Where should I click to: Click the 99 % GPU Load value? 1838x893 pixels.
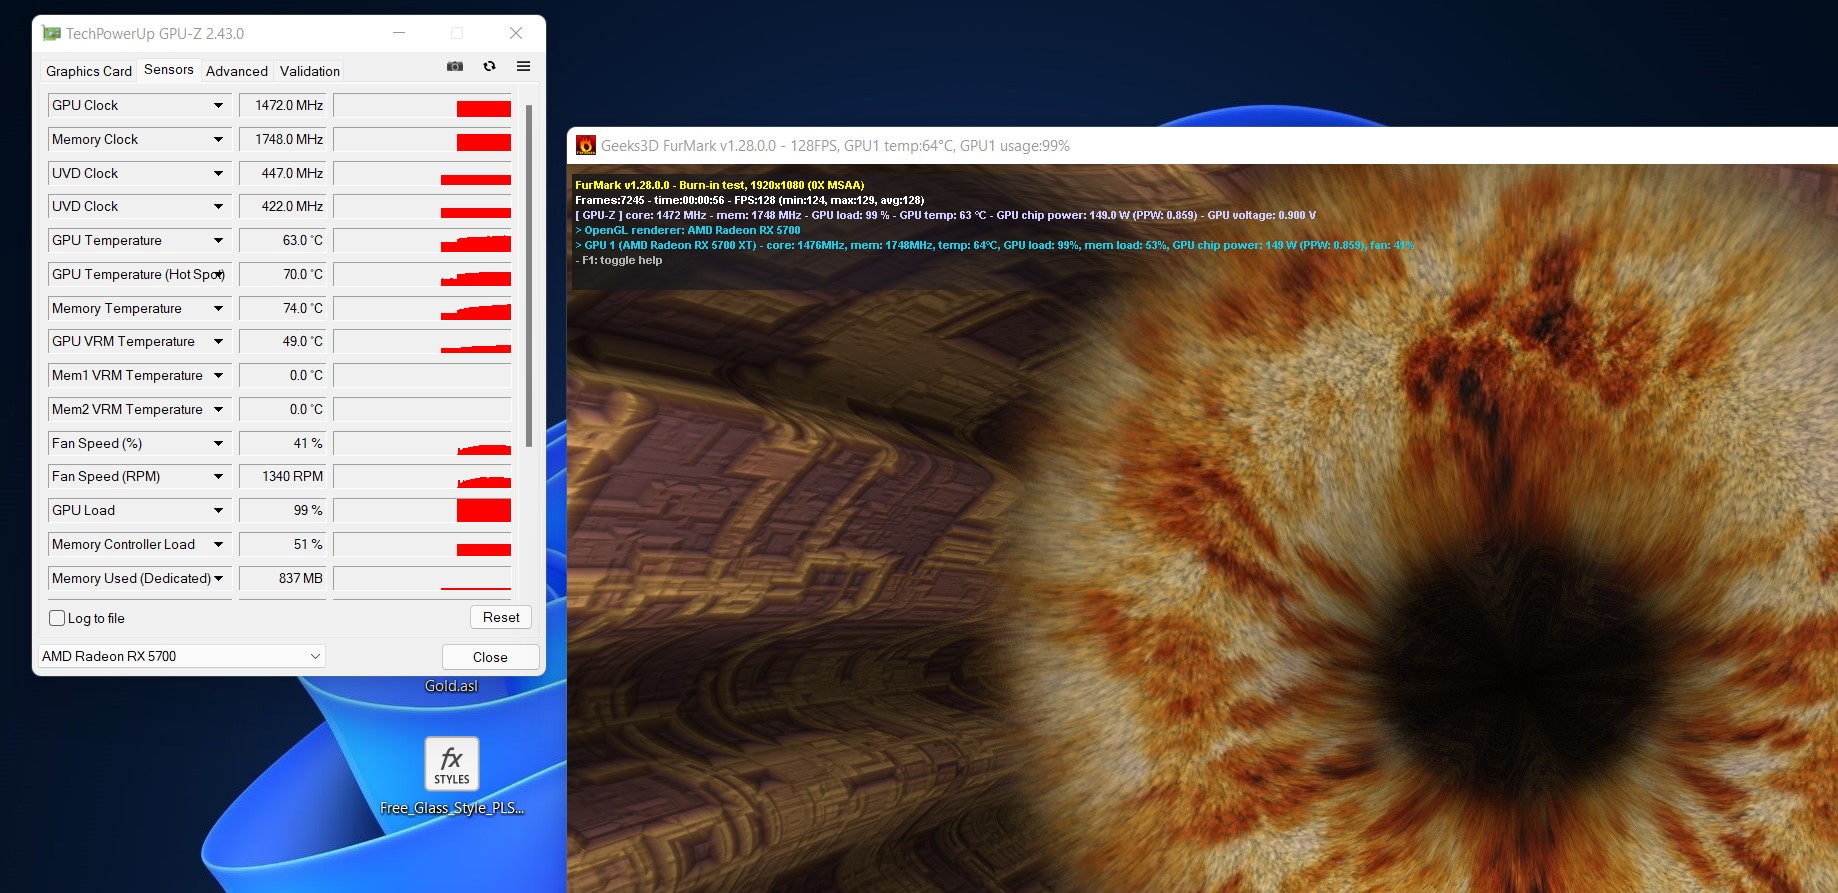(285, 511)
